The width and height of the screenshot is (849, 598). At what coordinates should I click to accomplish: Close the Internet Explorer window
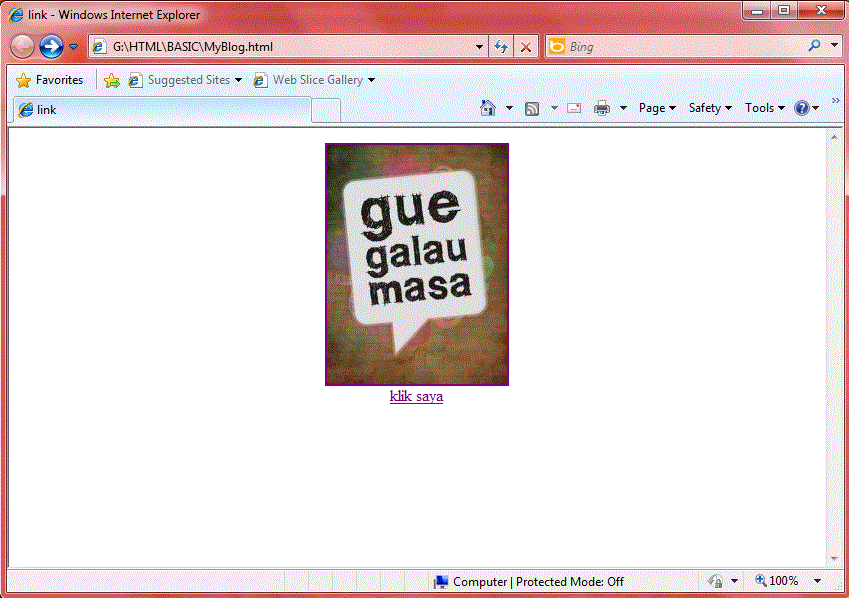tap(821, 10)
